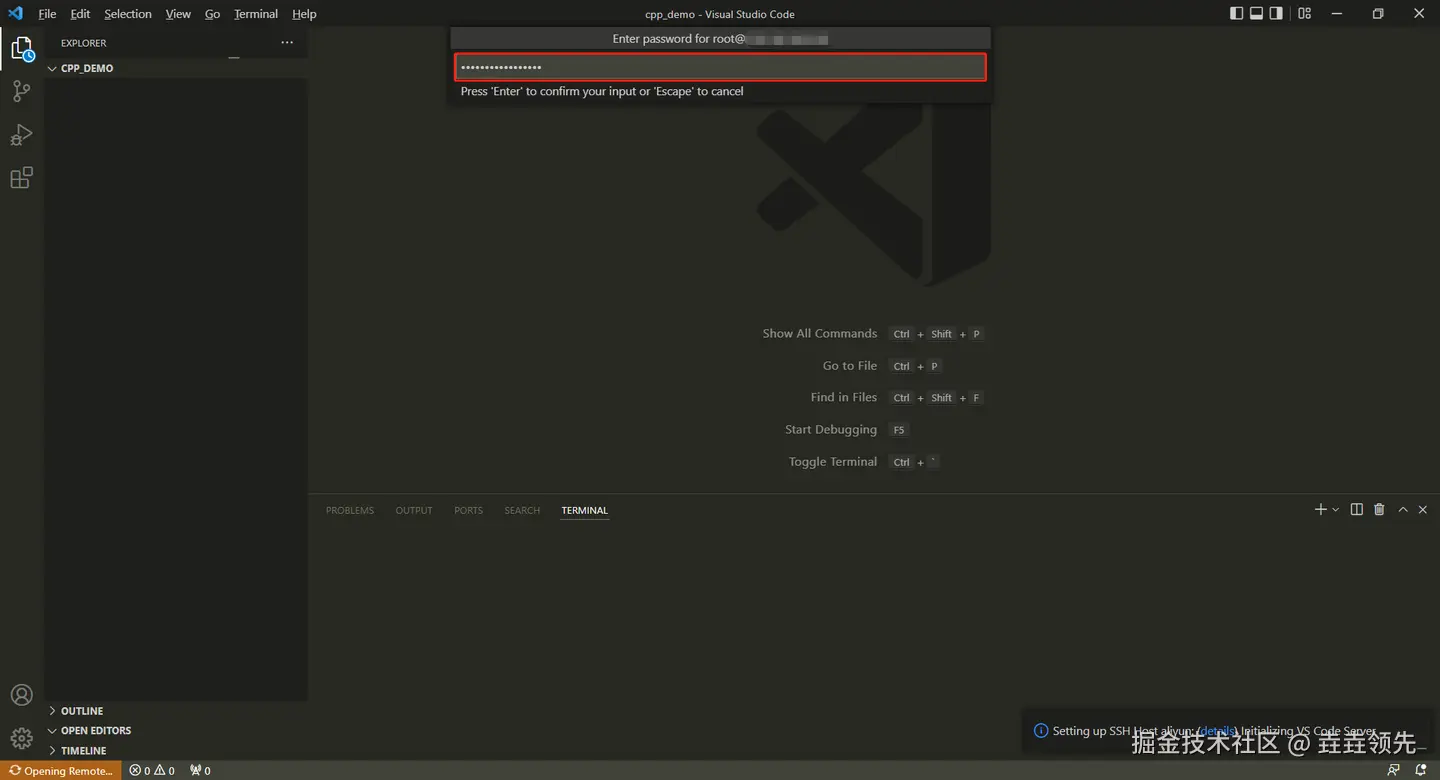Click the details link in SSH notification

coord(1217,731)
